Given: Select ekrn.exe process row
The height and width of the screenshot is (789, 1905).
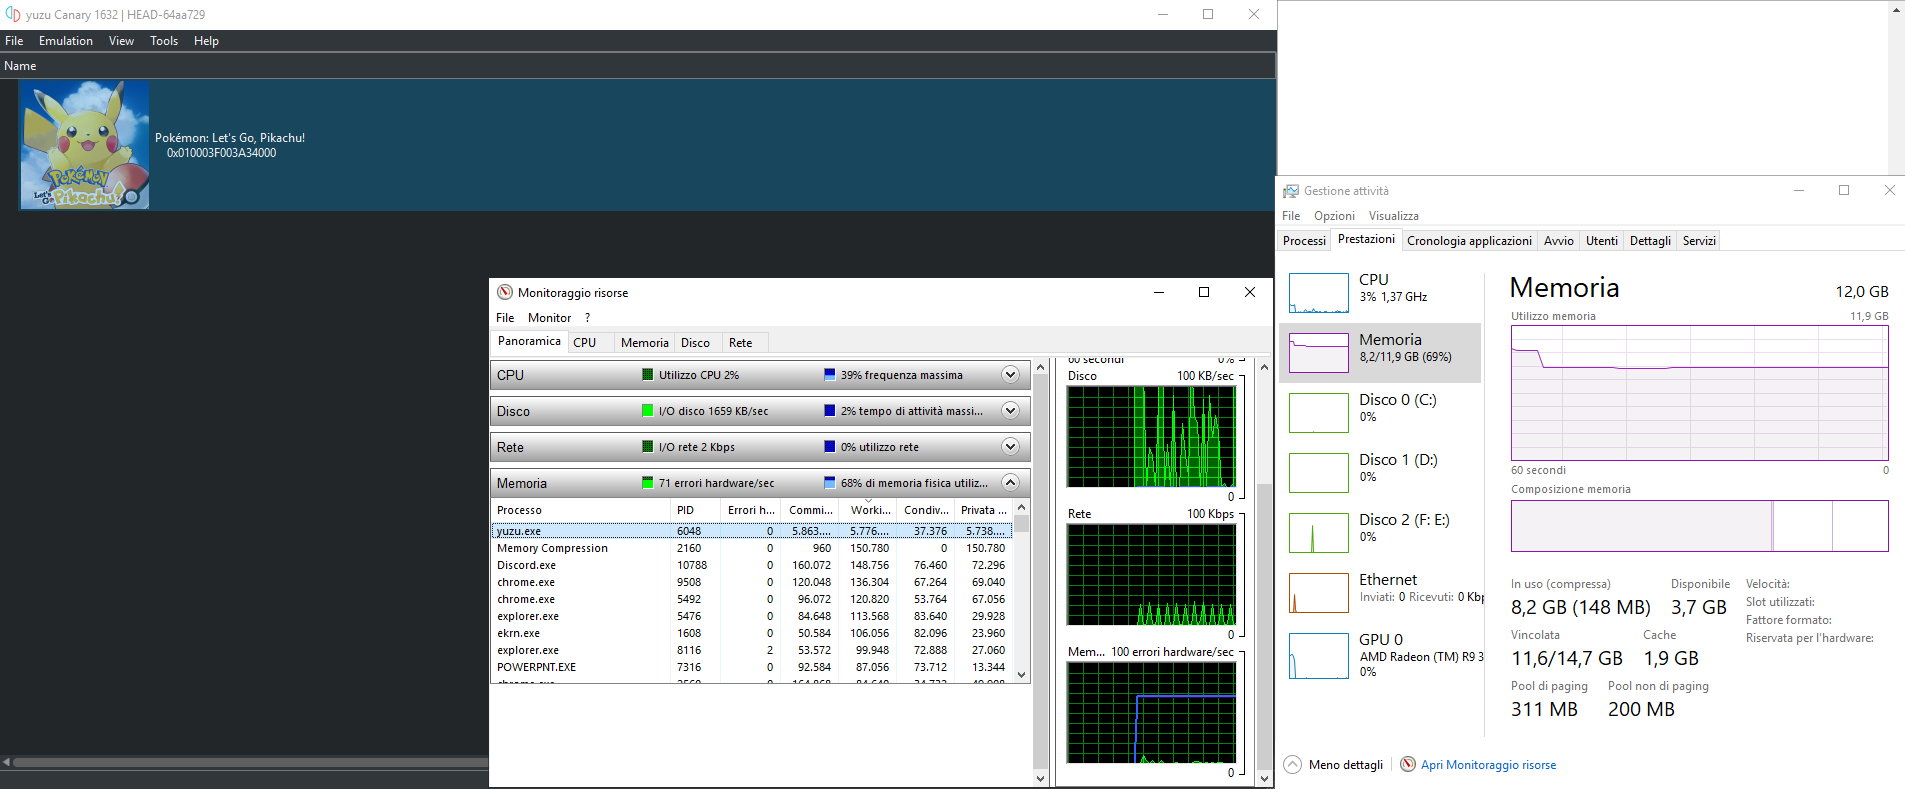Looking at the screenshot, I should click(752, 633).
